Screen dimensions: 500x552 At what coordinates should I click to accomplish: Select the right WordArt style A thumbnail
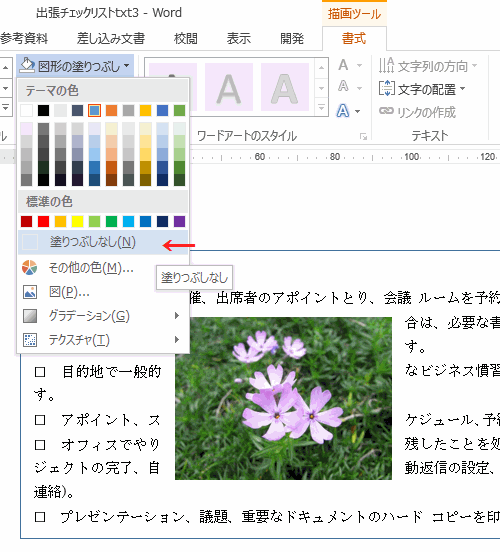(285, 87)
